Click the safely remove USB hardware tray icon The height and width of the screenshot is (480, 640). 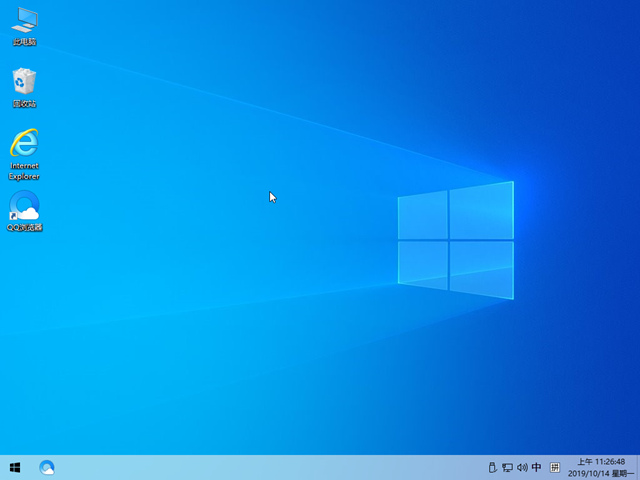pos(492,467)
